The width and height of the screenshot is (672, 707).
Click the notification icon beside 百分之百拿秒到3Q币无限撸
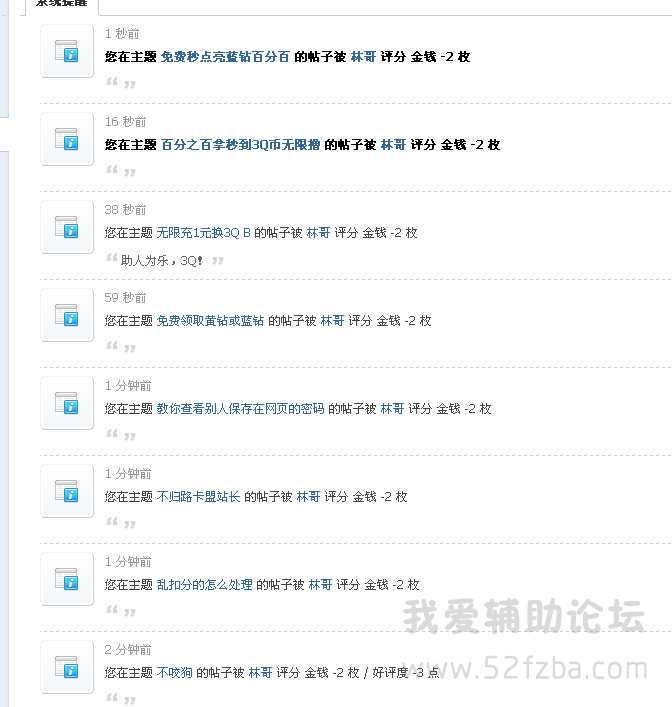coord(67,139)
